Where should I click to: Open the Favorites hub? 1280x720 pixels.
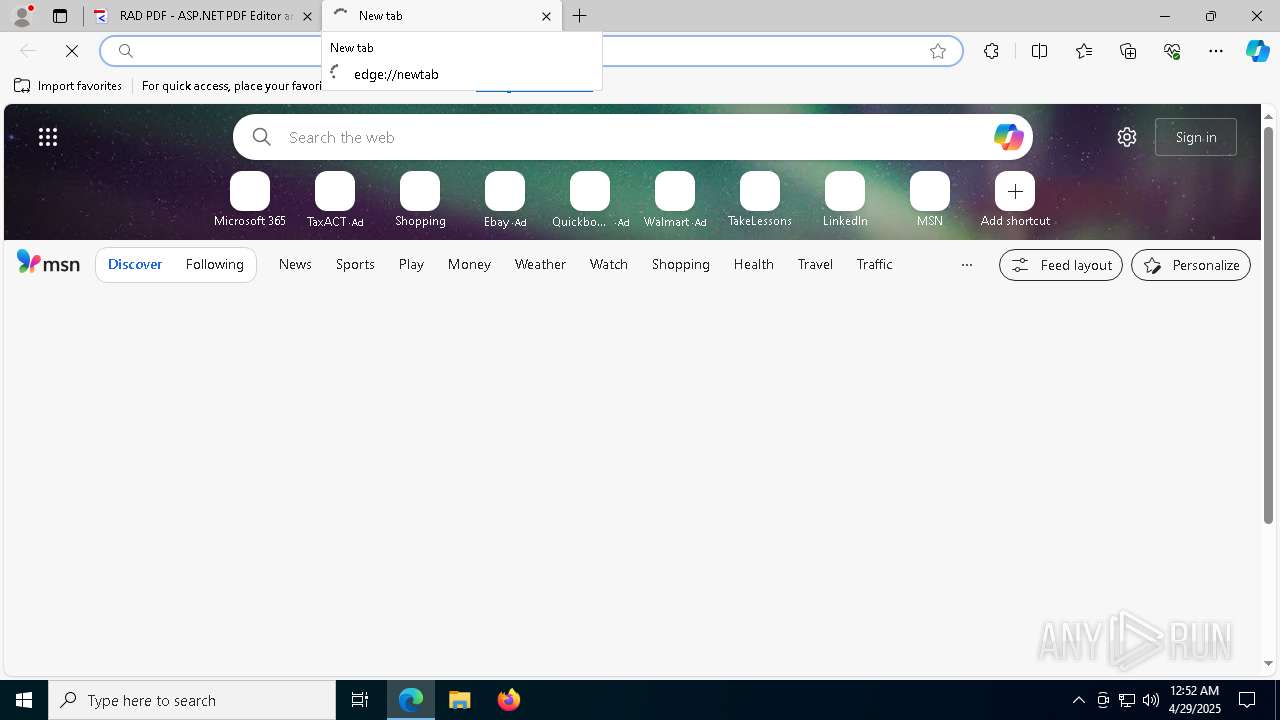click(1084, 51)
